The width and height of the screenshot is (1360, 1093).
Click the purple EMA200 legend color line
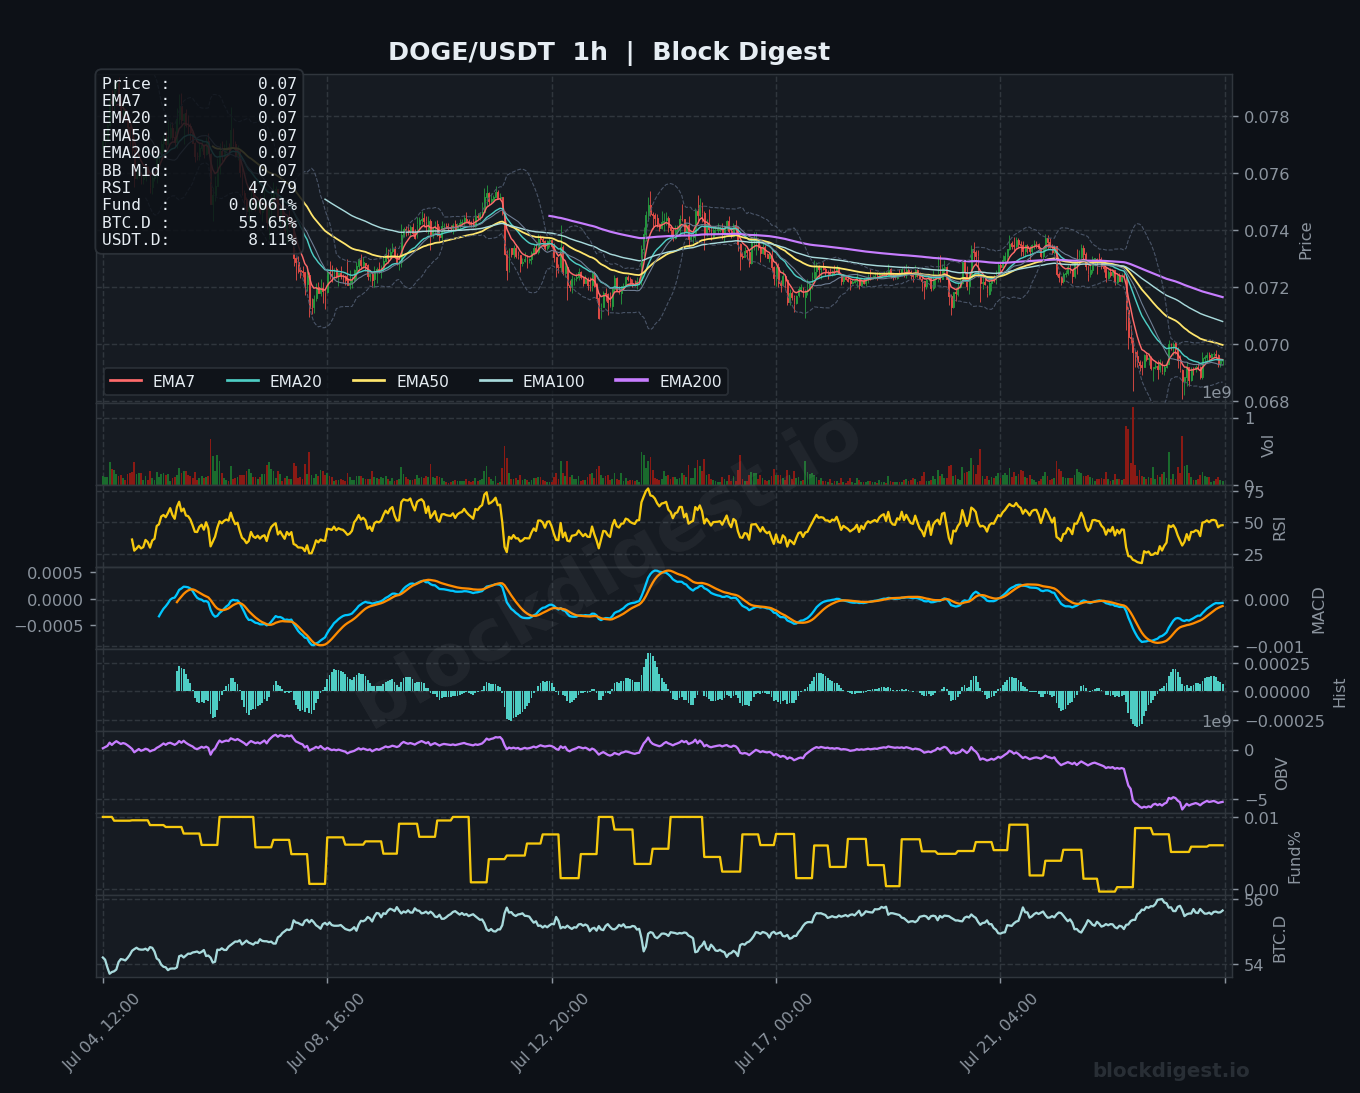pos(633,381)
